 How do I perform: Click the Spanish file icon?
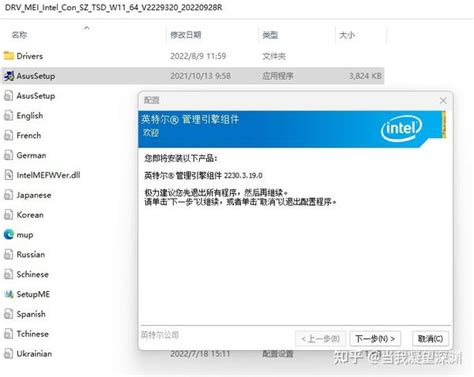pos(8,314)
